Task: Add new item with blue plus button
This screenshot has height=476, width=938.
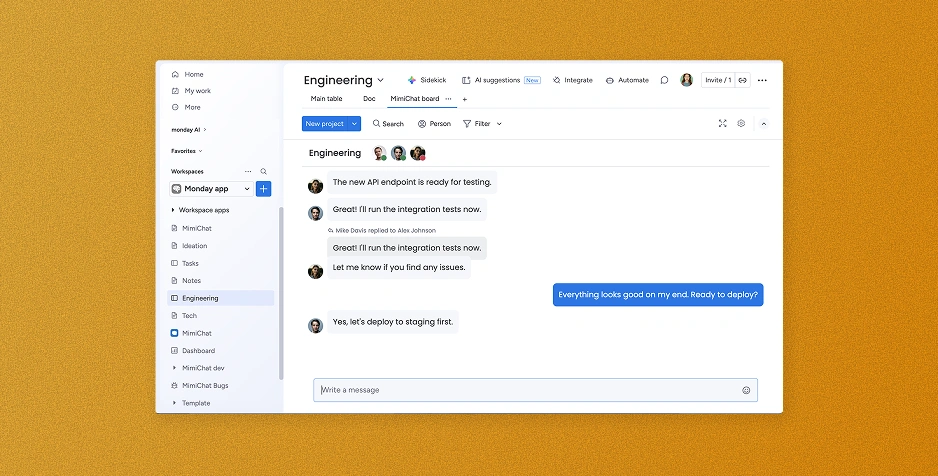Action: 264,189
